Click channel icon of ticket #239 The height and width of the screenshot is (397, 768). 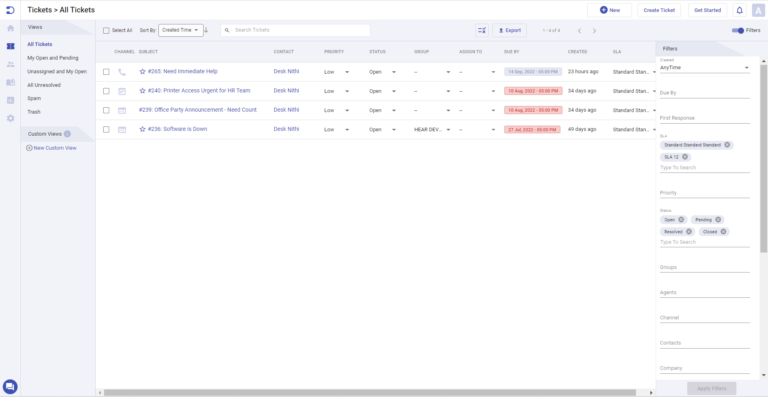[x=122, y=111]
